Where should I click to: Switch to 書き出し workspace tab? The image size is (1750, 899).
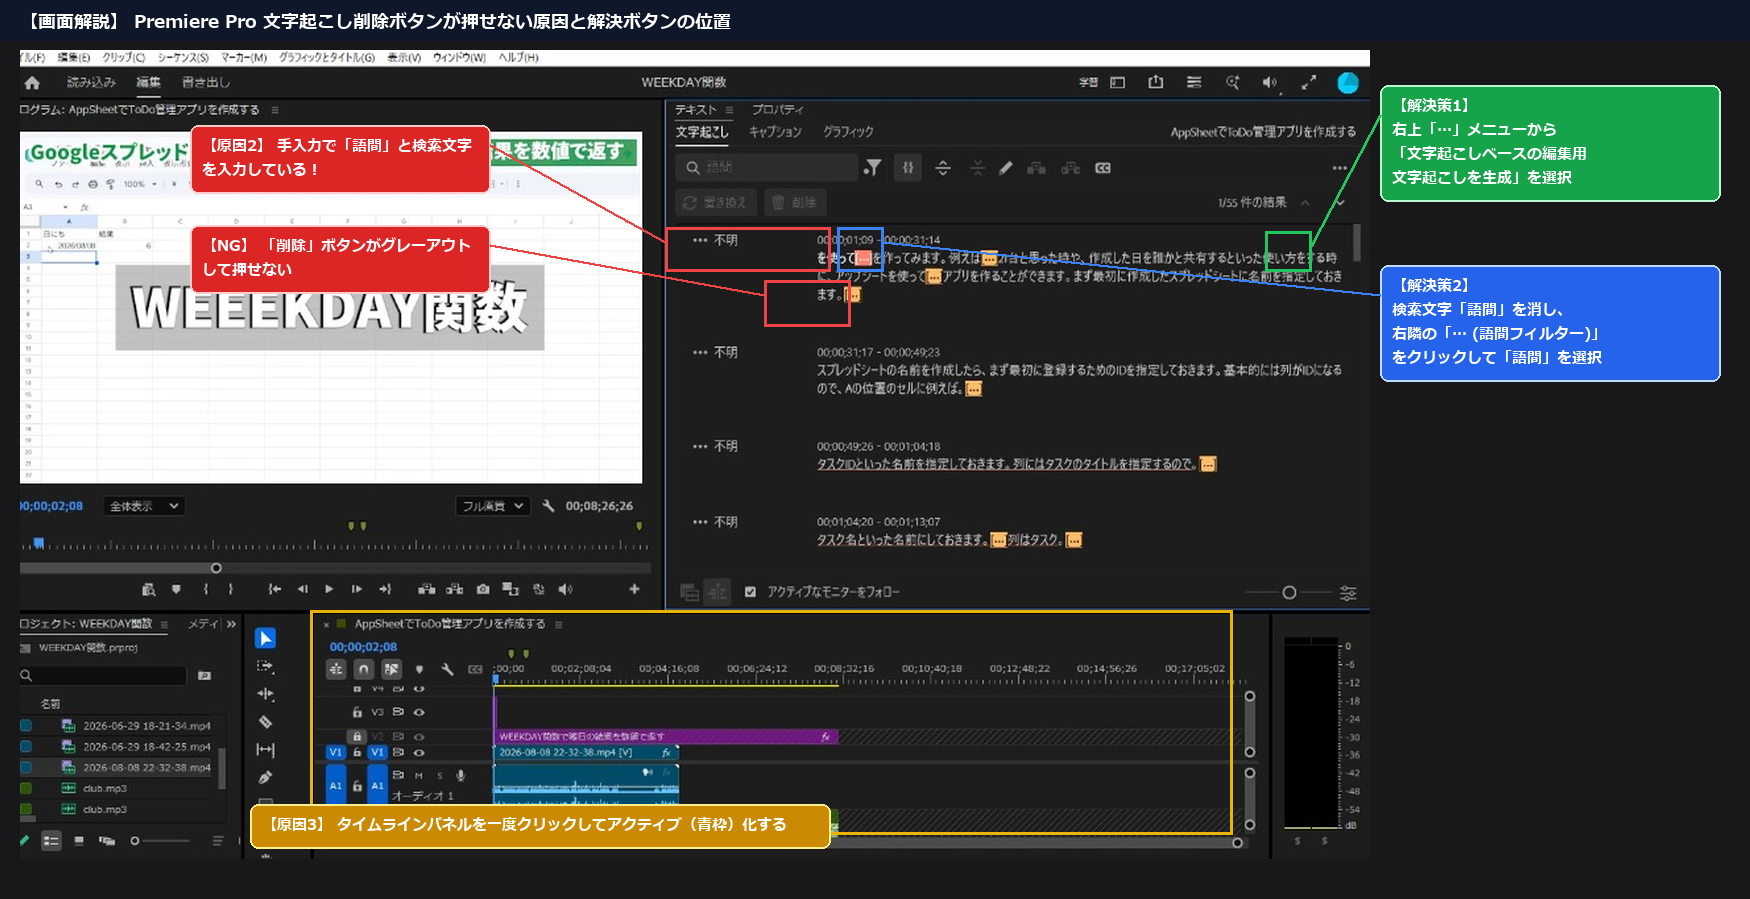pyautogui.click(x=206, y=83)
